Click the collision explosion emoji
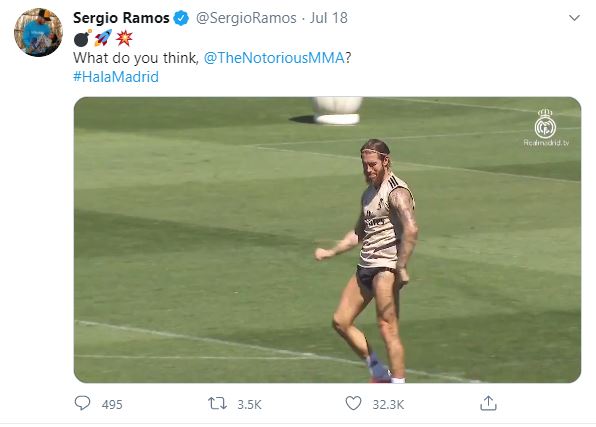The image size is (596, 427). click(124, 38)
